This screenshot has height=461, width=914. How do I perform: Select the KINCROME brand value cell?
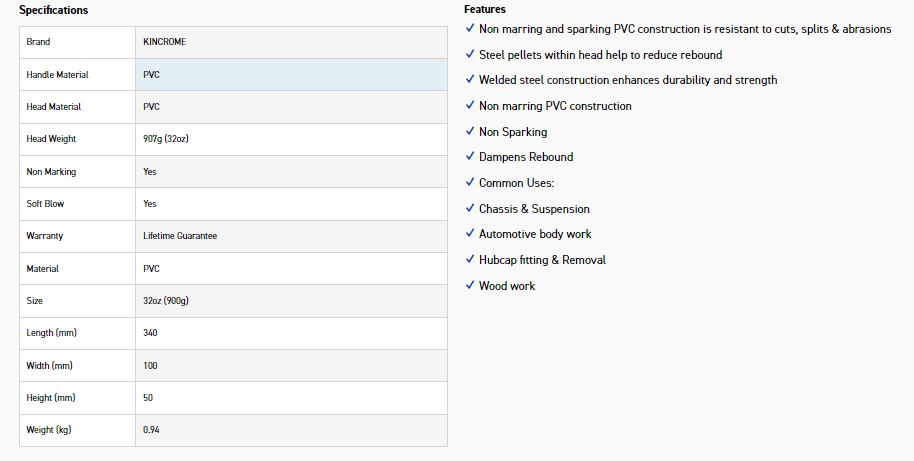(x=291, y=42)
